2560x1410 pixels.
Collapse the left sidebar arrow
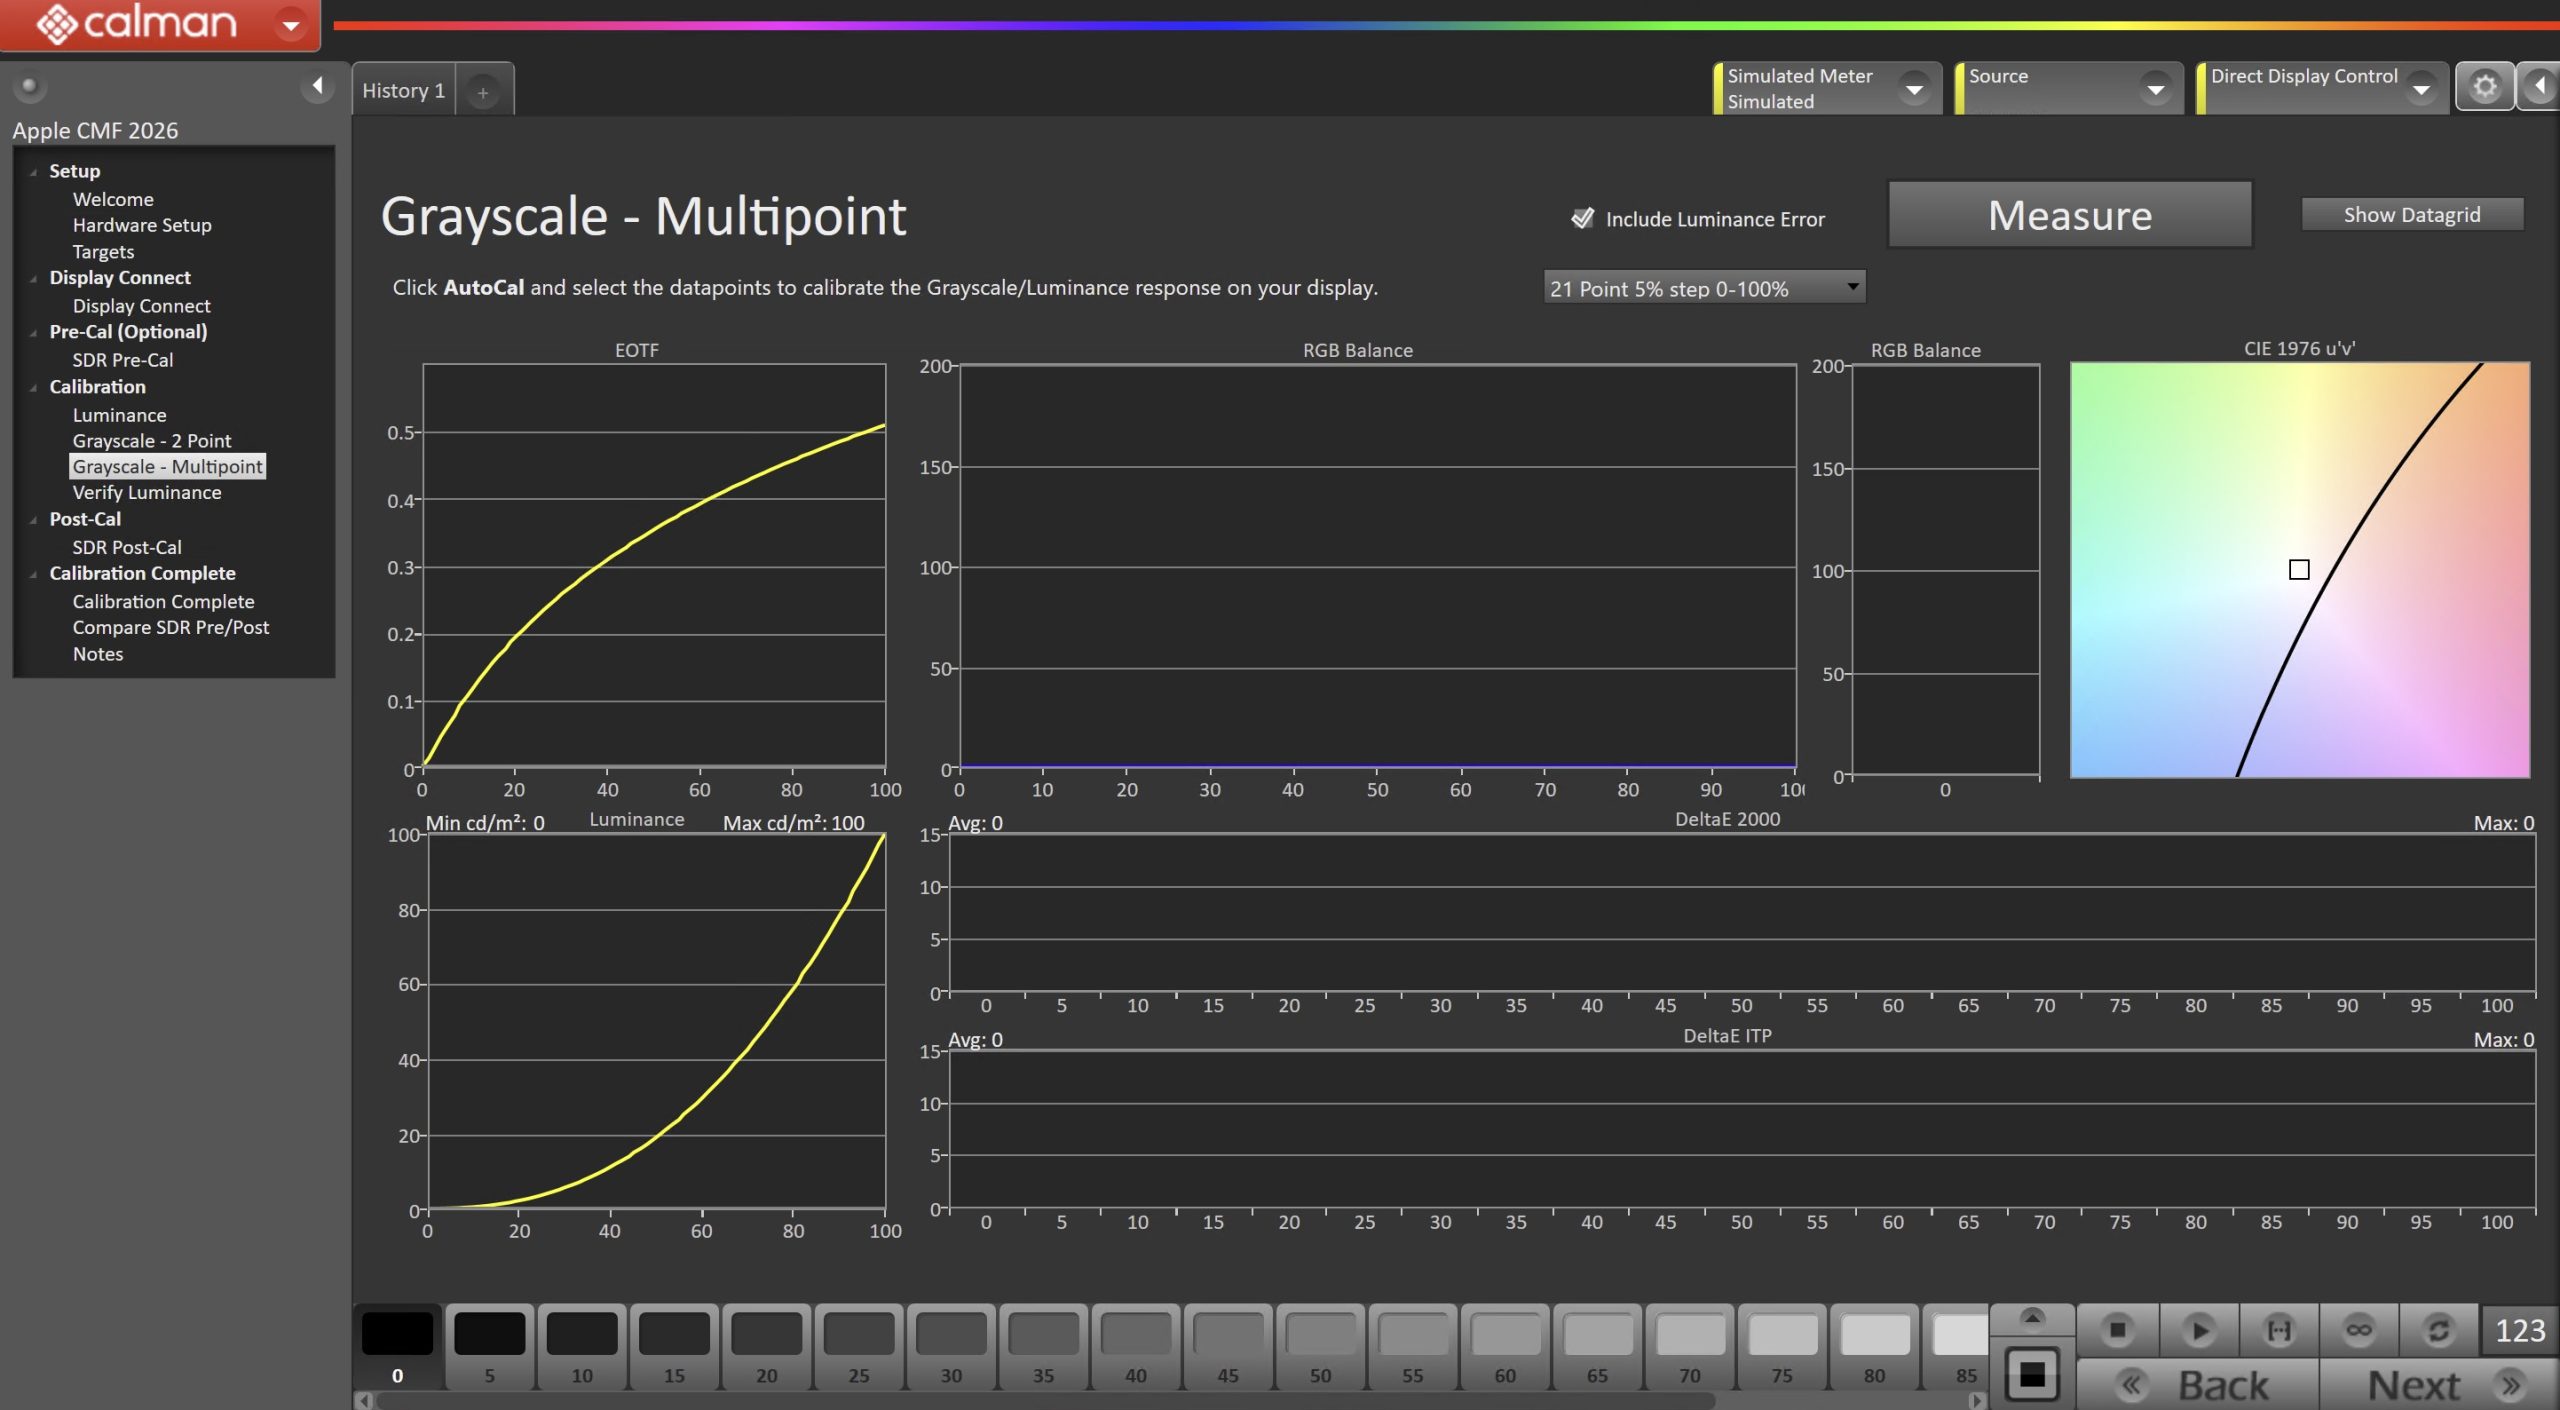point(317,86)
